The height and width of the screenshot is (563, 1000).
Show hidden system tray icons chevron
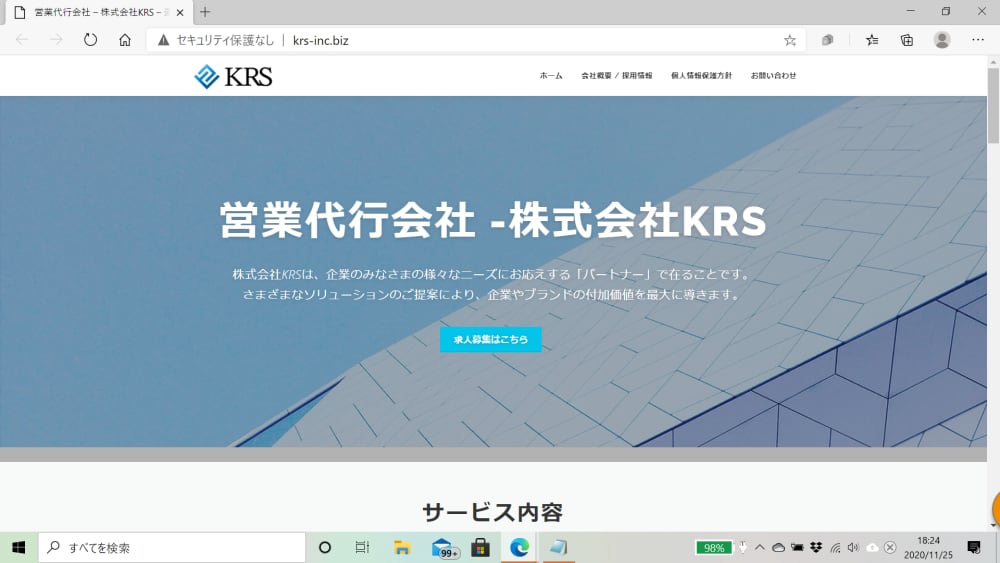click(760, 547)
